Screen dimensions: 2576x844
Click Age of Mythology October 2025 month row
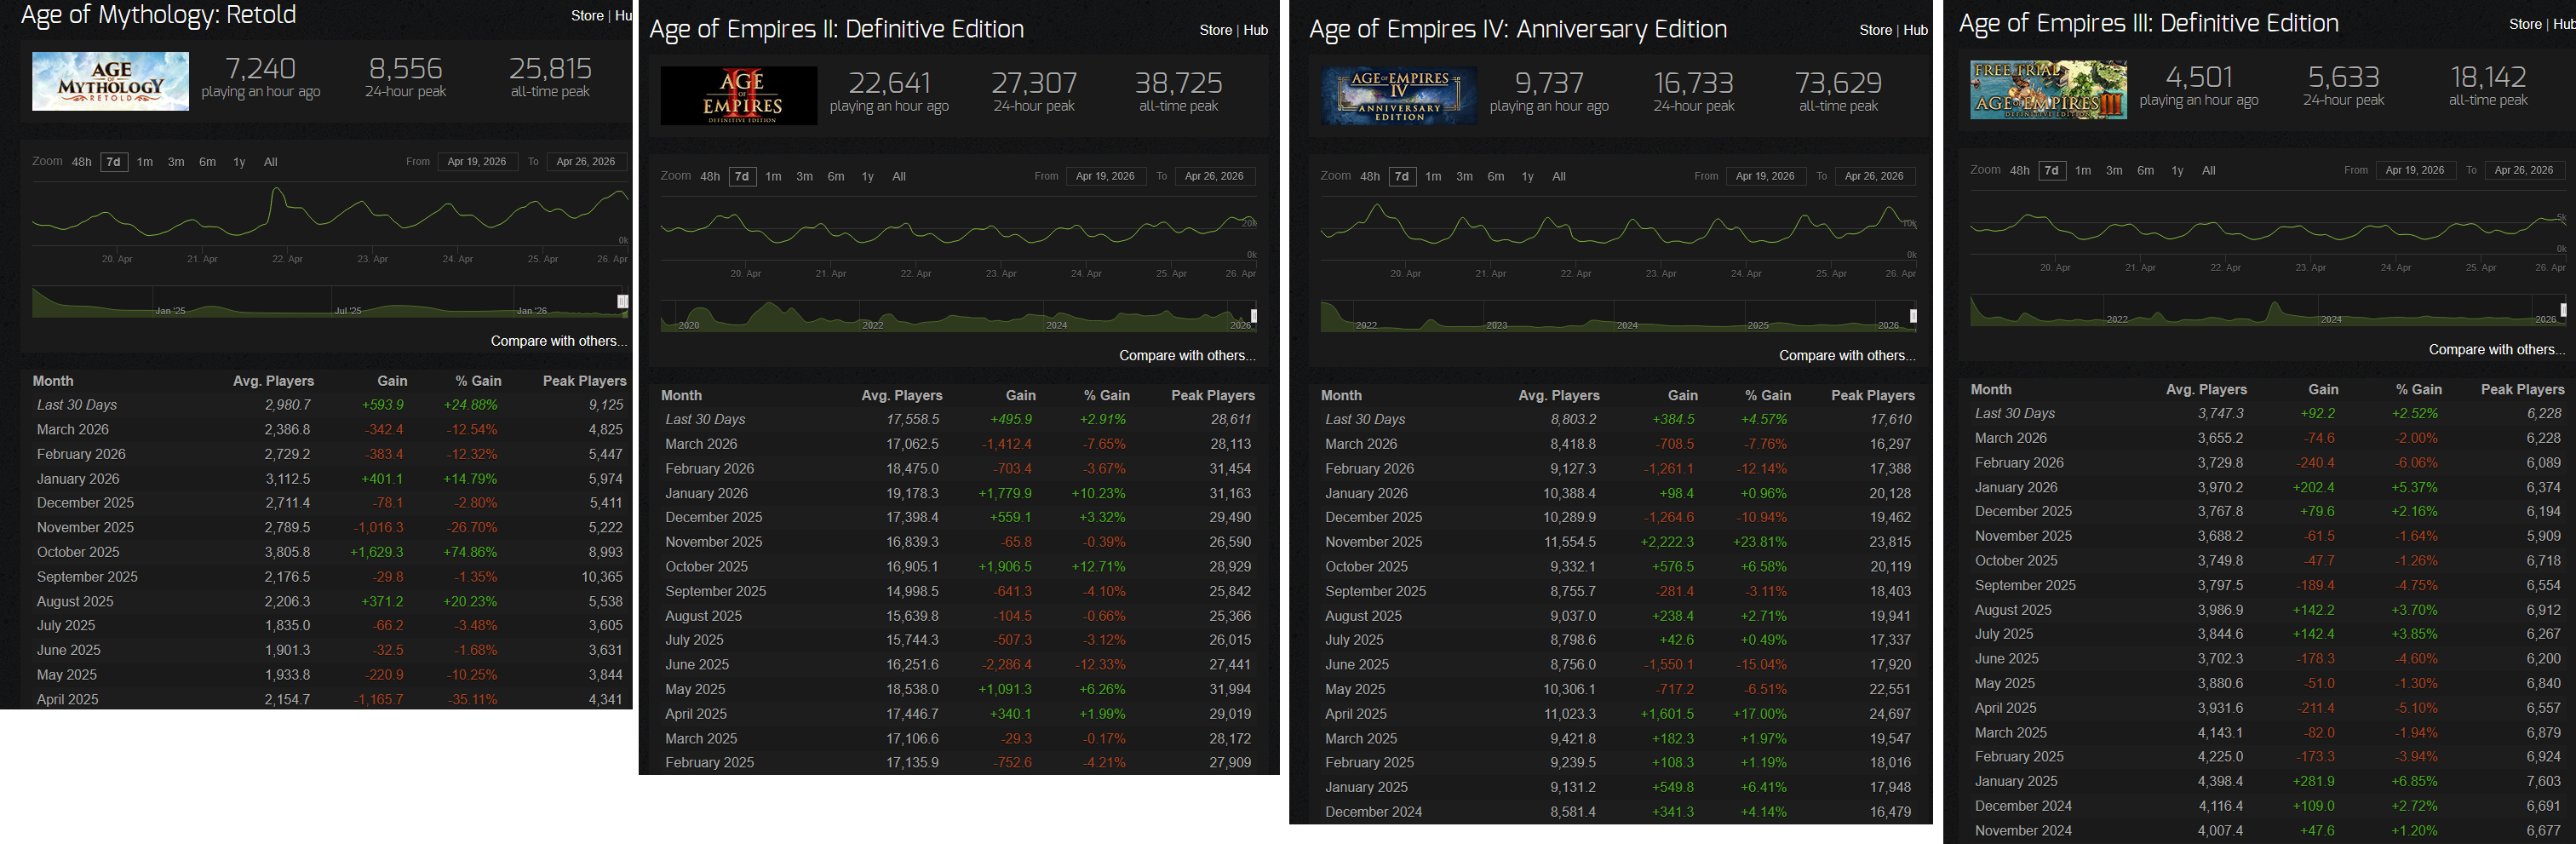pos(329,552)
